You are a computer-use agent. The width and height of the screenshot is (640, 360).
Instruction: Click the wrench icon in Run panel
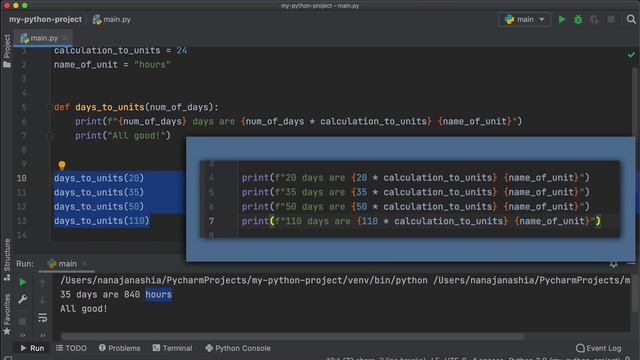(22, 299)
